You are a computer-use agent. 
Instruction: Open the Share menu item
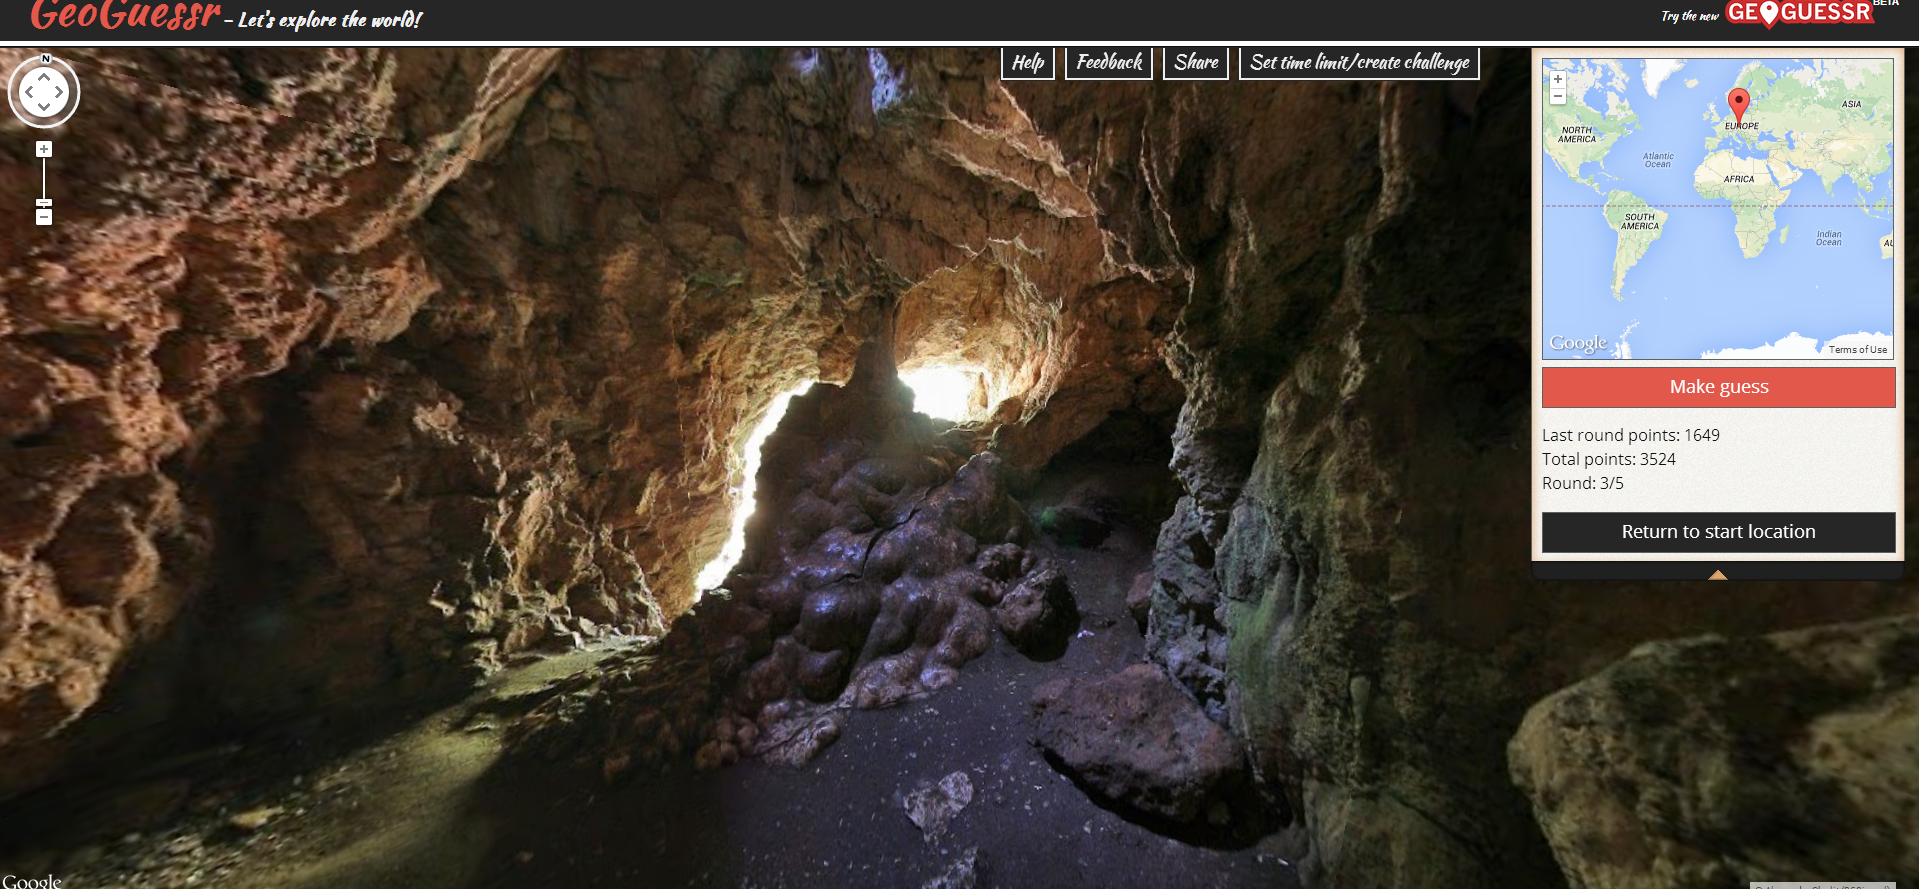tap(1196, 62)
